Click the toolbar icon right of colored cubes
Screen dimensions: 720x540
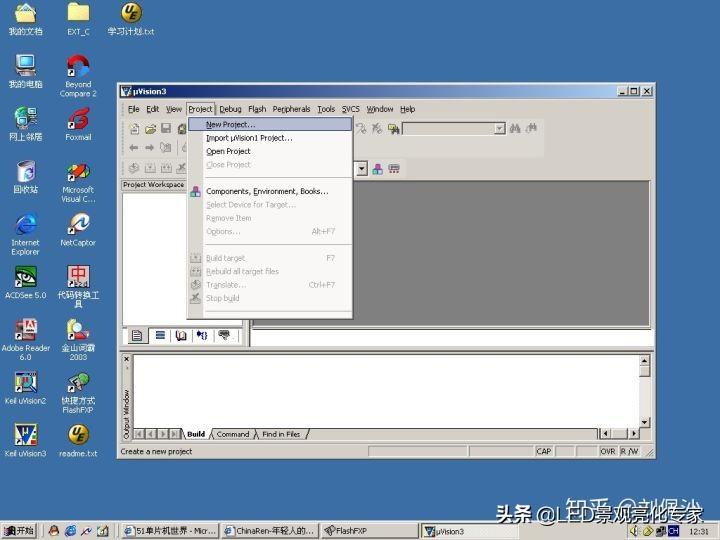tap(394, 169)
